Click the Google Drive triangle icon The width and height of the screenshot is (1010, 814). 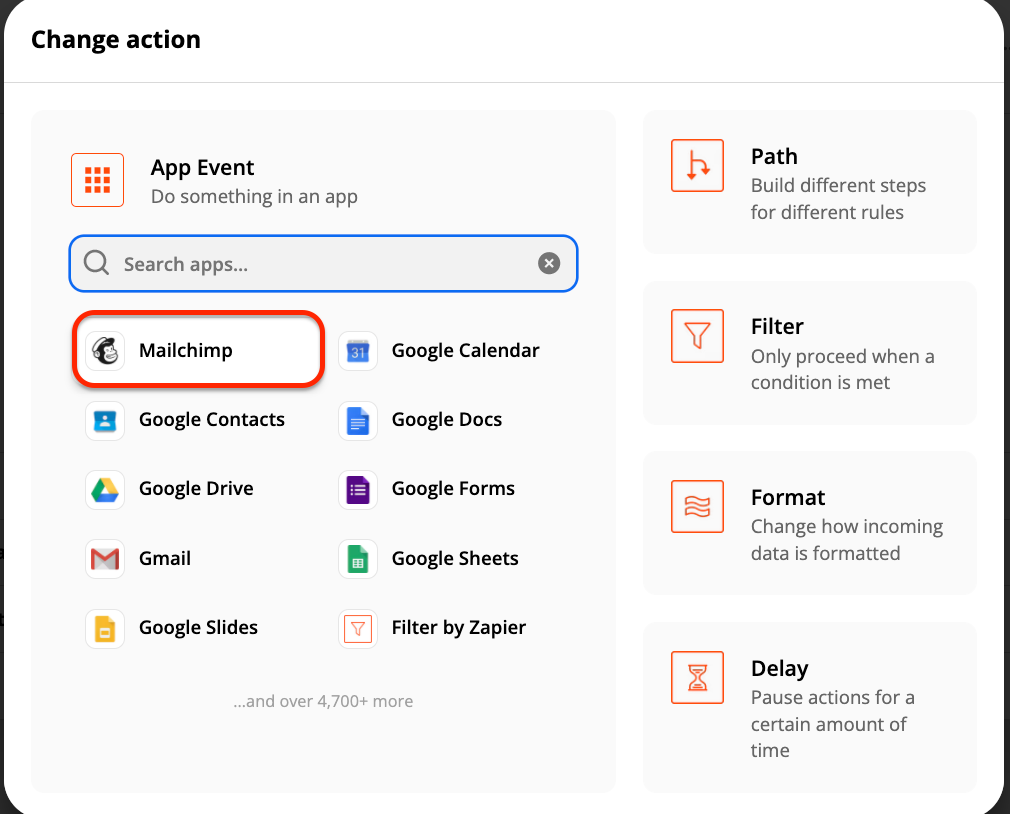coord(105,489)
